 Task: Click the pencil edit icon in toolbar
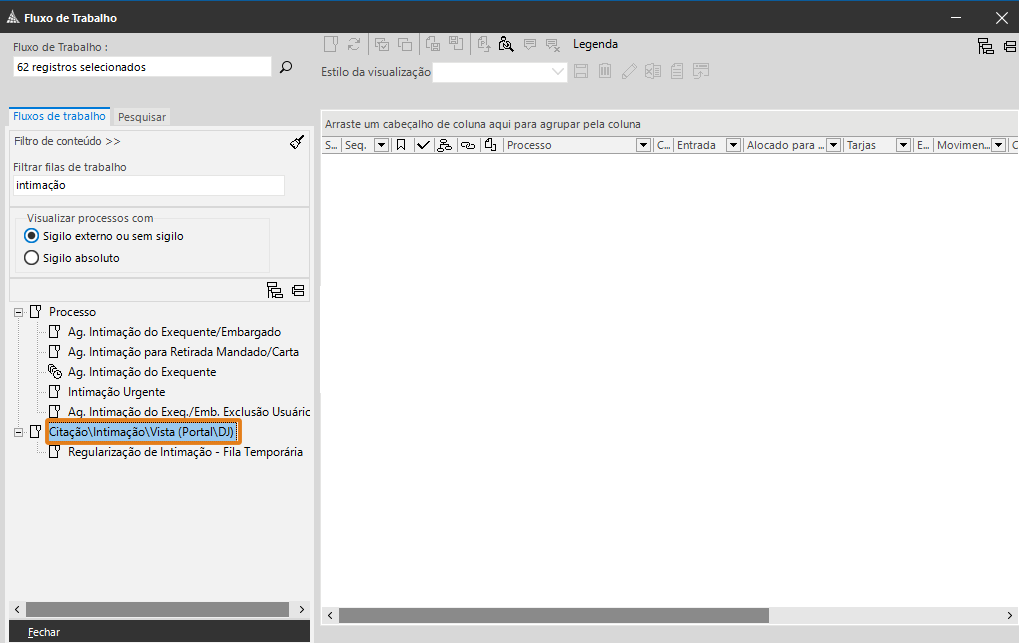628,71
